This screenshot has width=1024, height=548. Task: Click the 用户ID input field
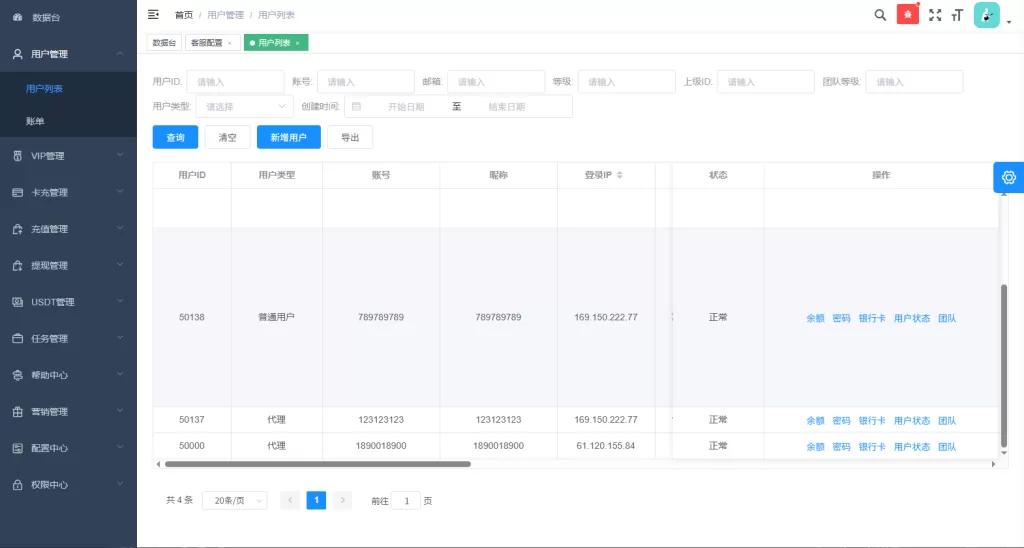[x=235, y=82]
